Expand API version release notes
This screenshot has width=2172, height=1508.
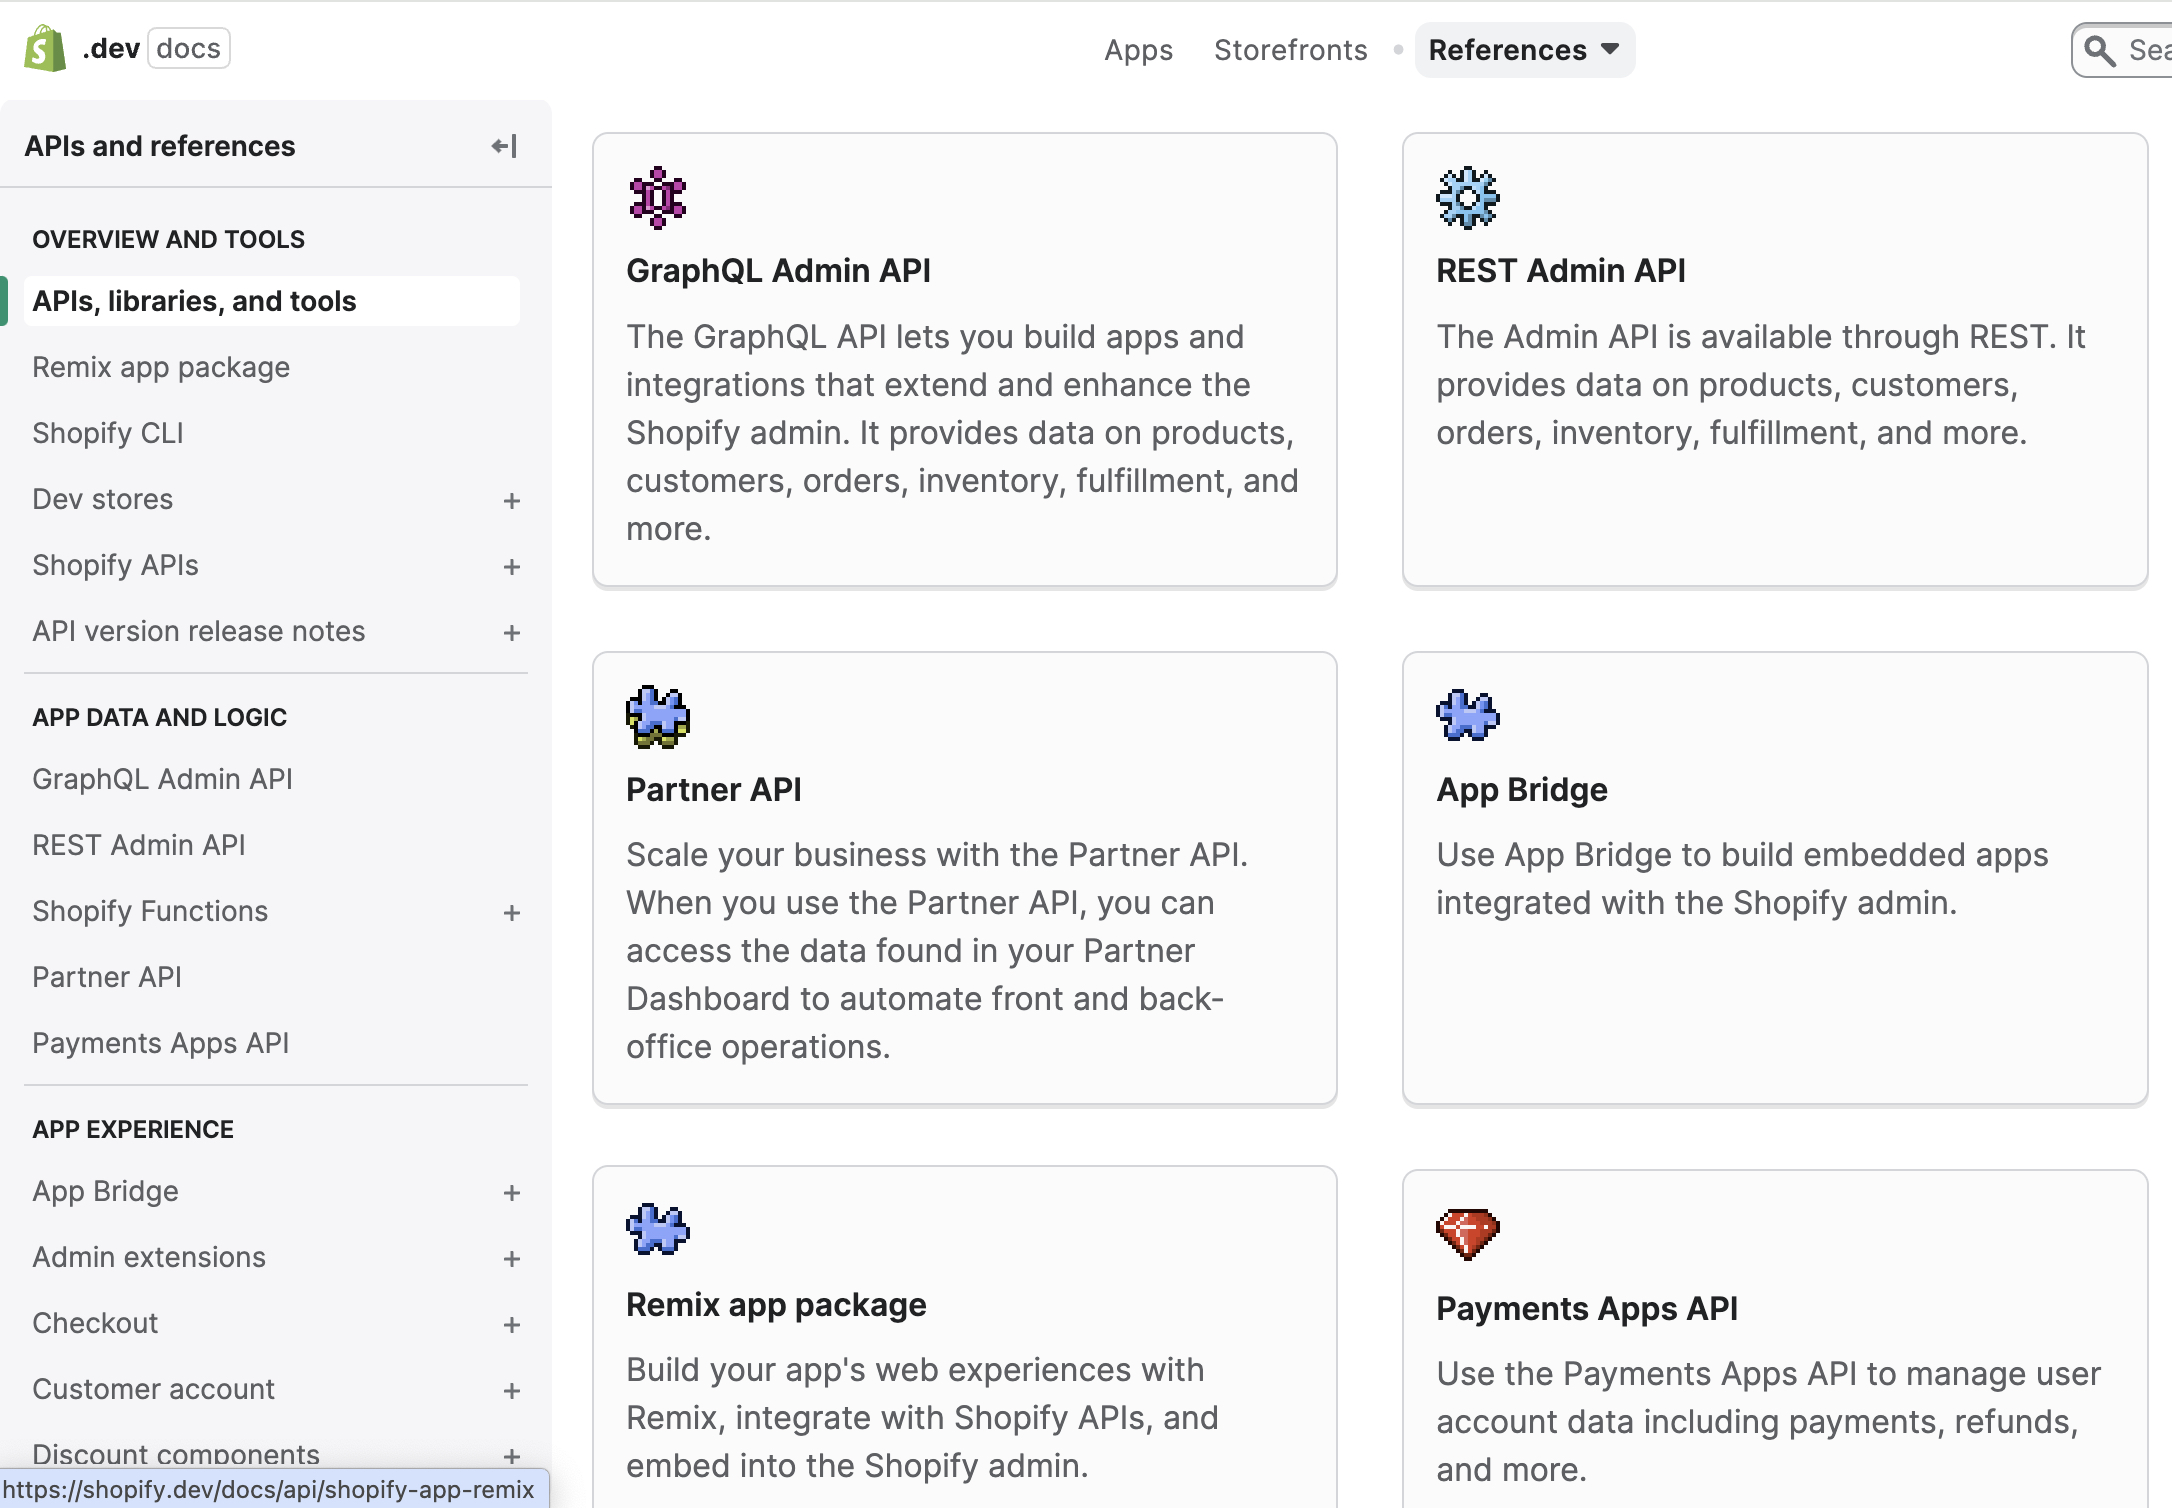coord(512,632)
